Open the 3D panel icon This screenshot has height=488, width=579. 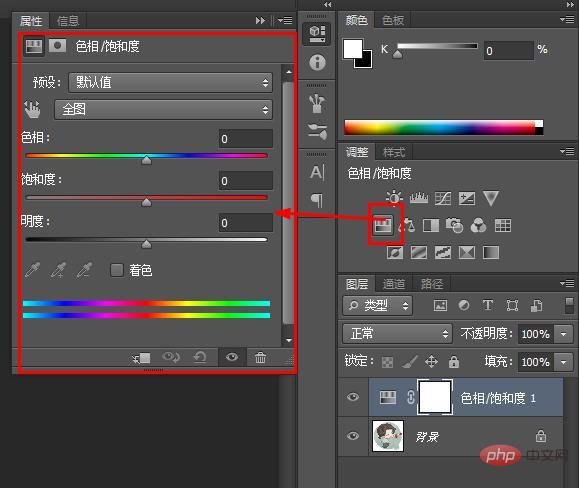click(x=317, y=34)
